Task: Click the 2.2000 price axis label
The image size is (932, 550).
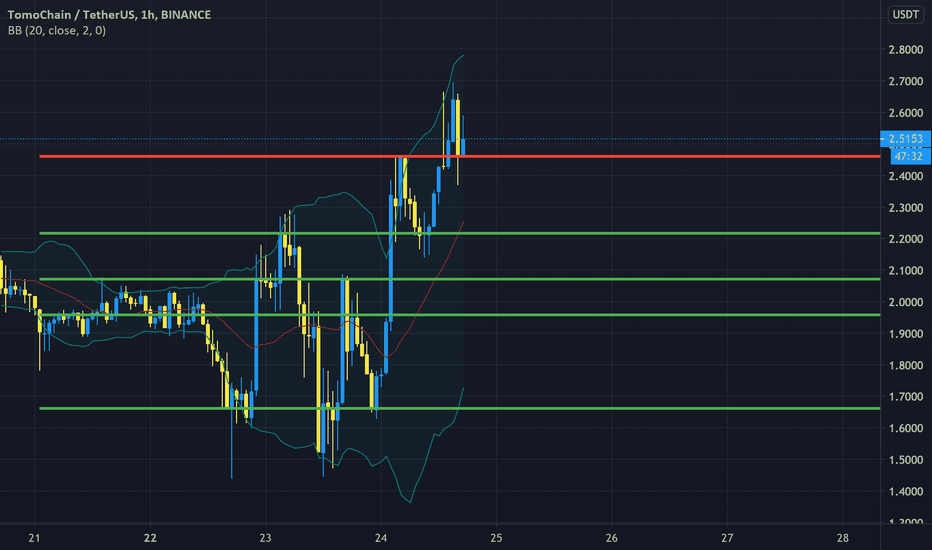Action: click(x=905, y=239)
